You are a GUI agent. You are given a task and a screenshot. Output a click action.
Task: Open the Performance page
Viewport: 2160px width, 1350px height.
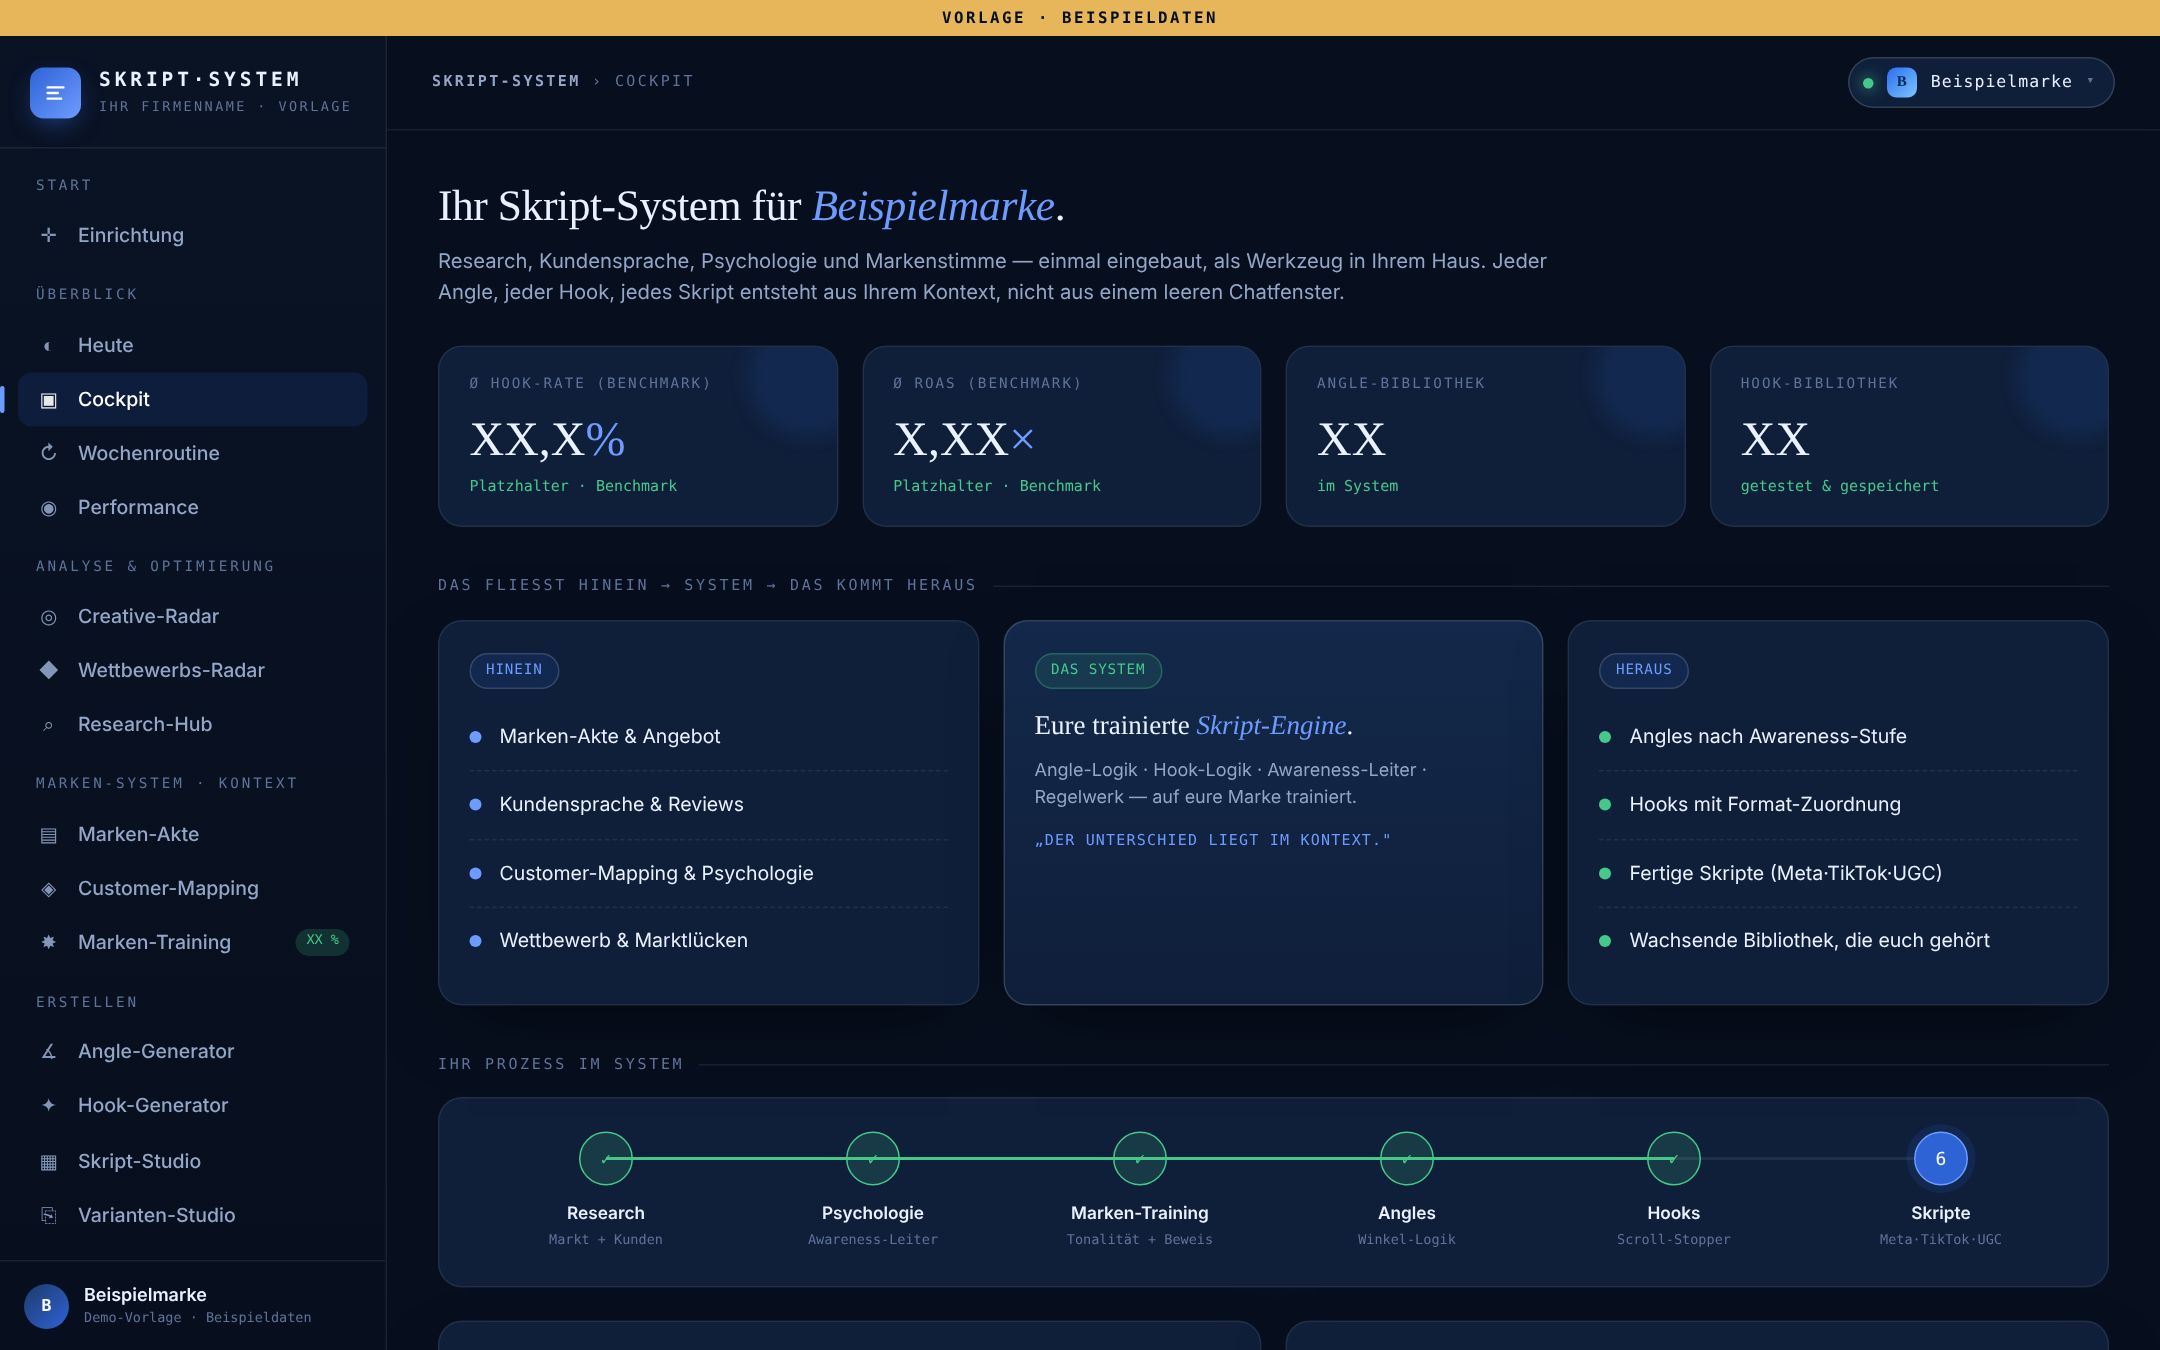pos(192,507)
